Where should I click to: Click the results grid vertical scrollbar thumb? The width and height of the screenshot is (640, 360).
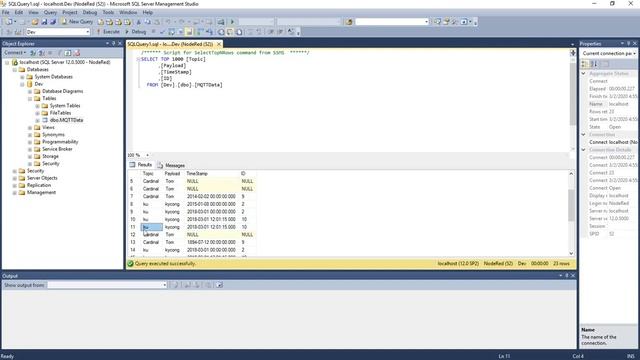571,205
